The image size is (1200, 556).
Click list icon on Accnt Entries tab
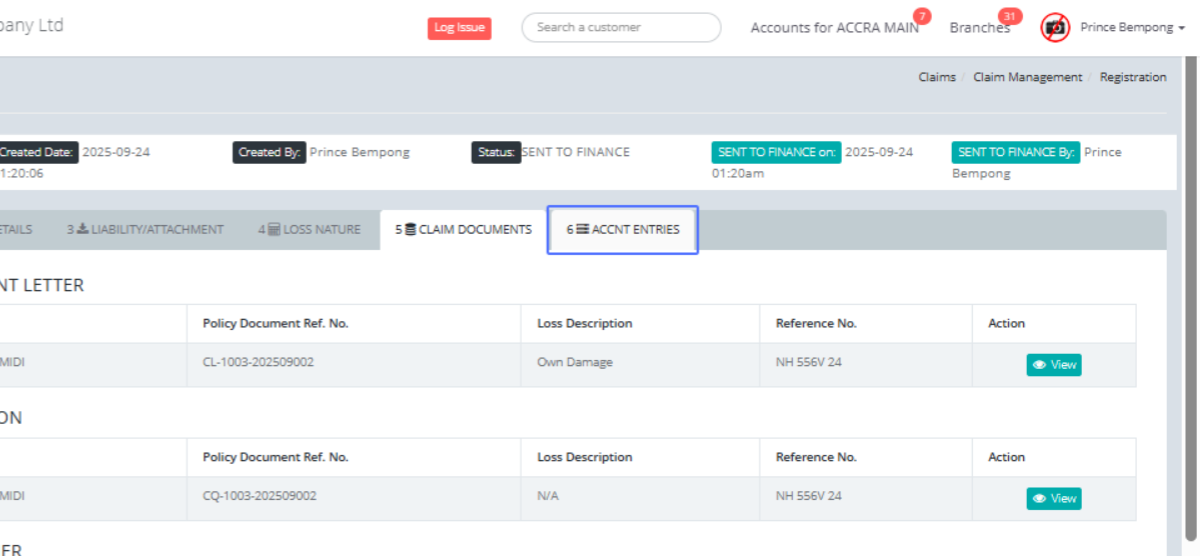tap(583, 230)
